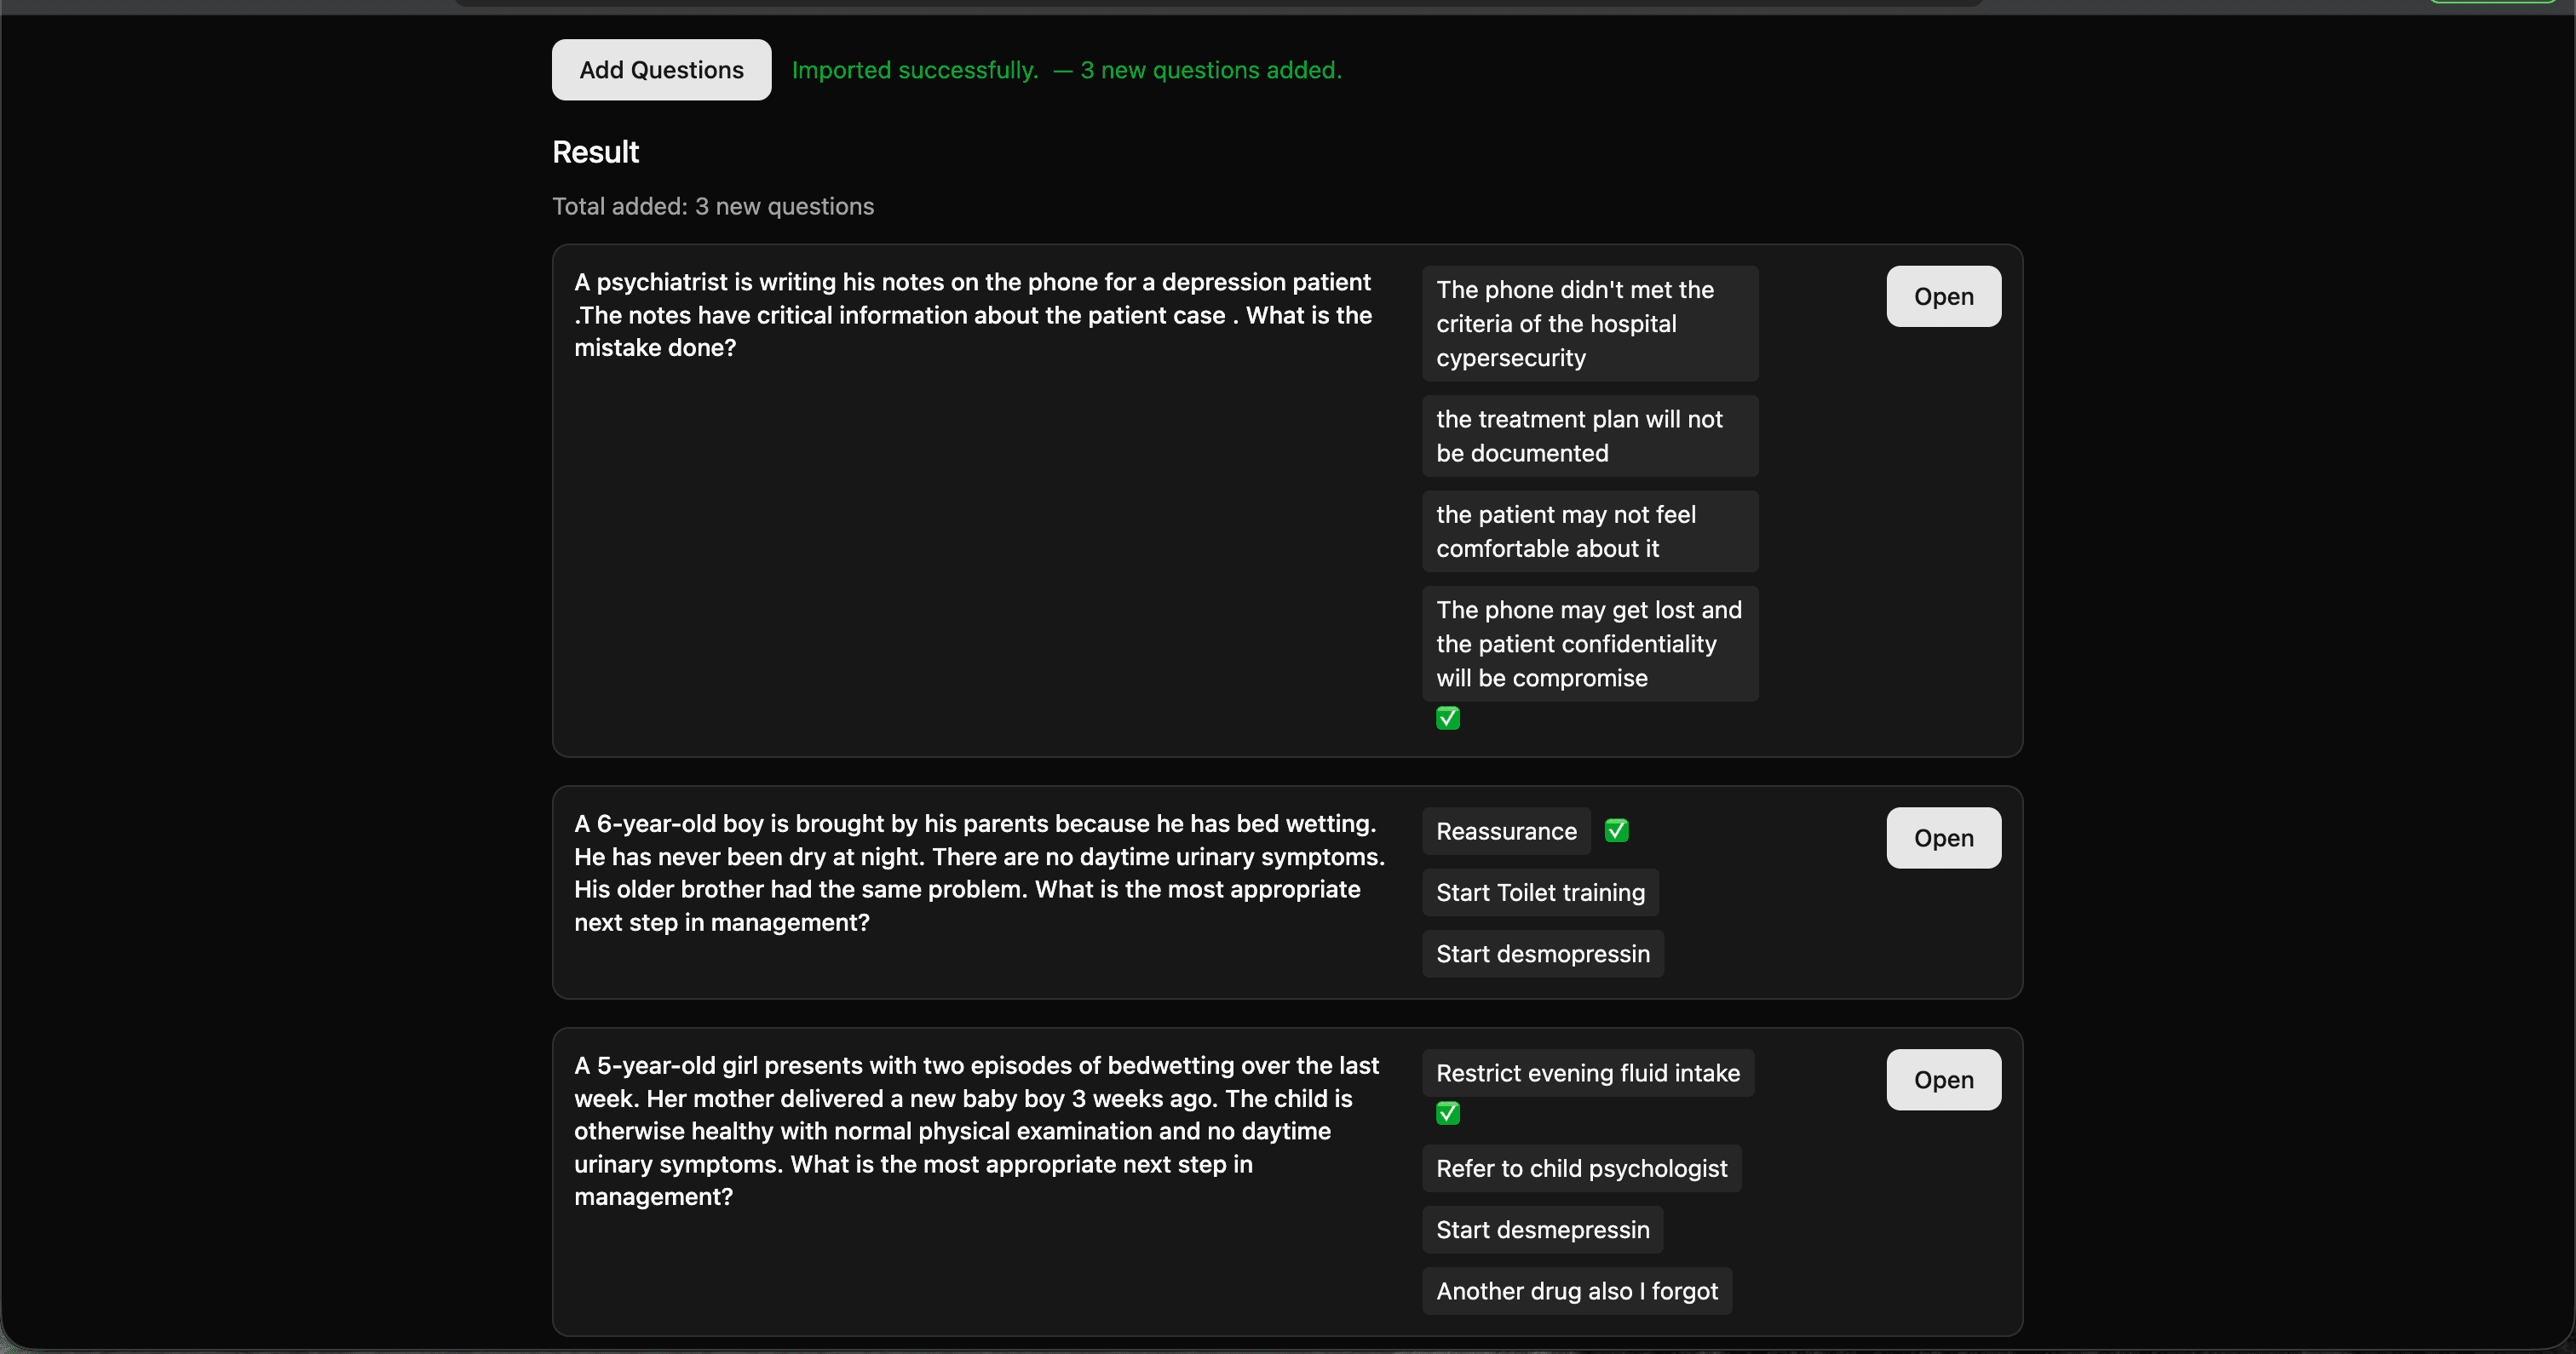The height and width of the screenshot is (1354, 2576).
Task: Open the 5-year-old girl bedwetting question
Action: coord(1943,1080)
